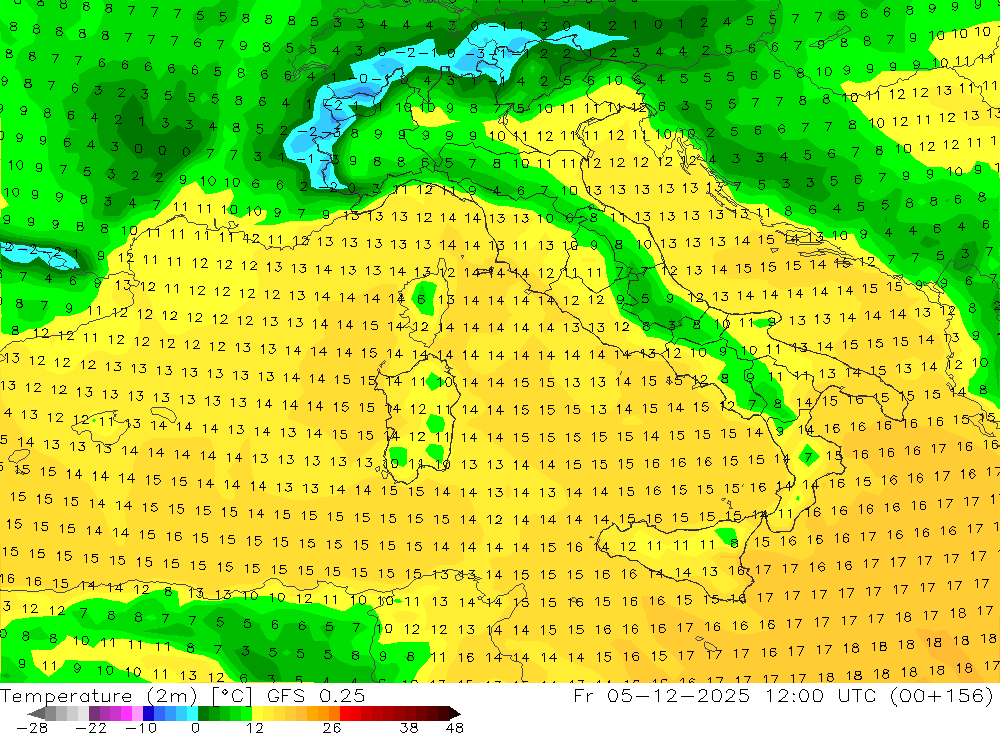
Task: Click the "[°C]" unit label
Action: click(232, 696)
